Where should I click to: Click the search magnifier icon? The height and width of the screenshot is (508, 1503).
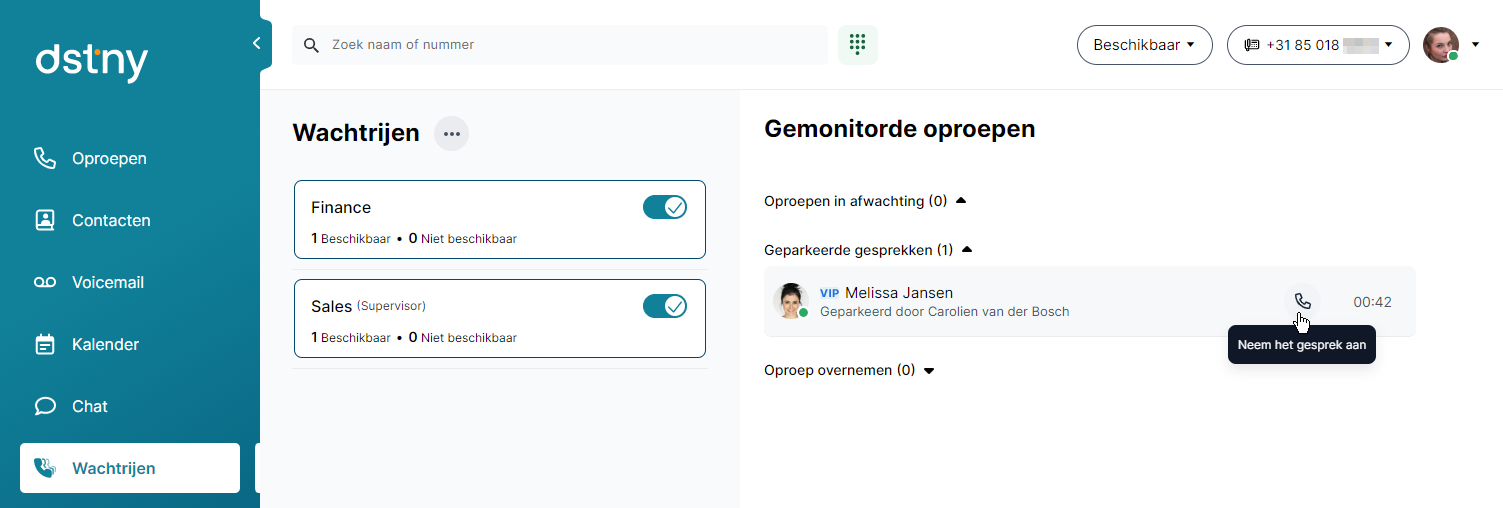point(311,45)
